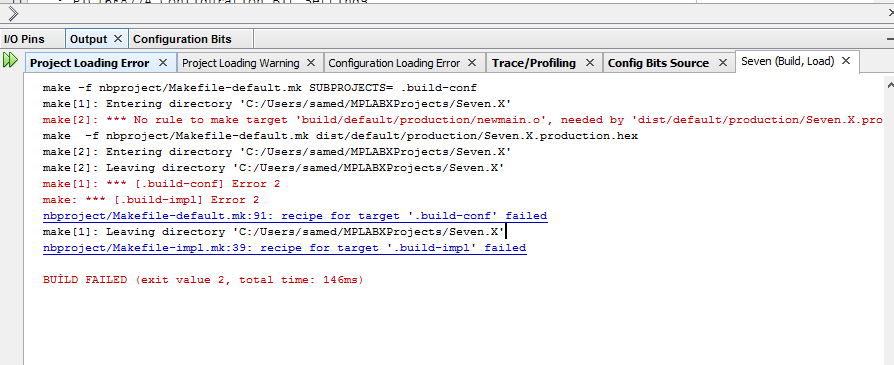The image size is (894, 365).
Task: Close the Configuration Loading Error tab
Action: coord(473,62)
